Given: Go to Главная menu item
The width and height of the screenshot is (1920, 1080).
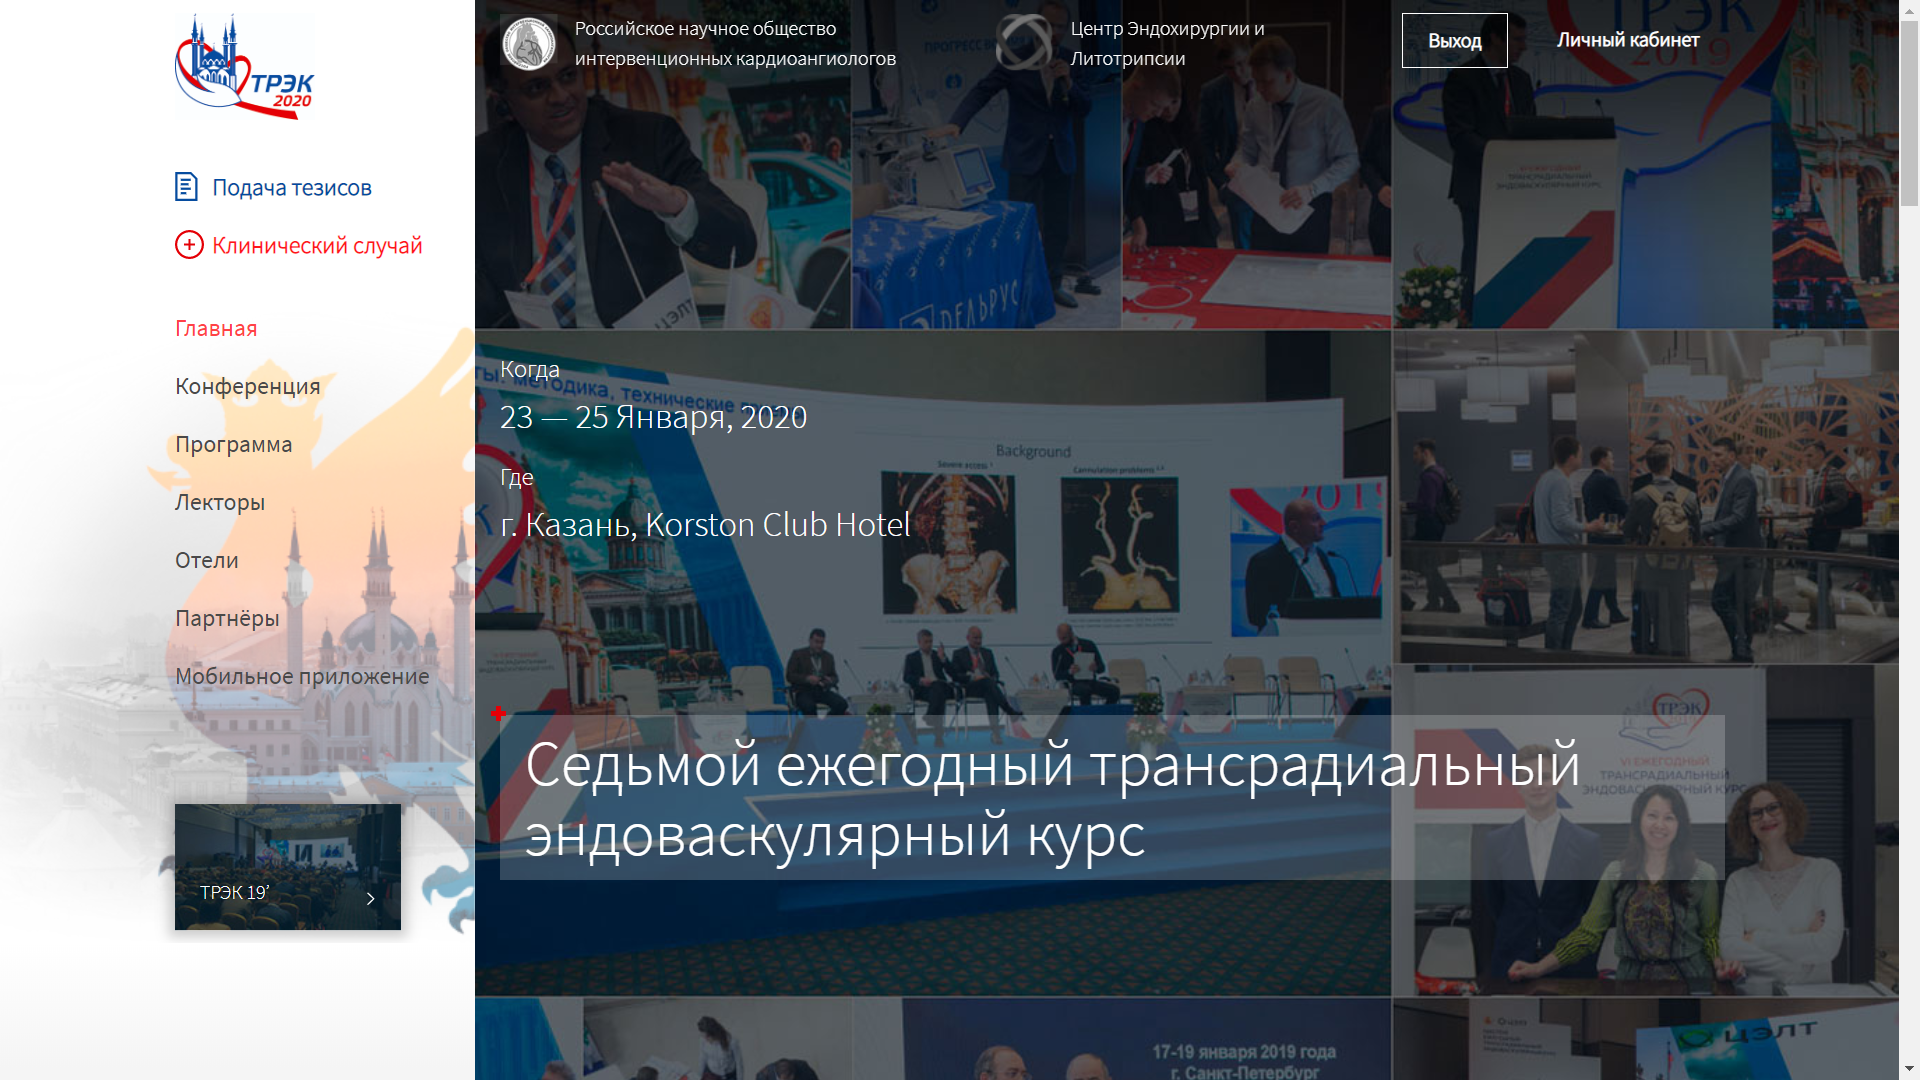Looking at the screenshot, I should pos(216,329).
